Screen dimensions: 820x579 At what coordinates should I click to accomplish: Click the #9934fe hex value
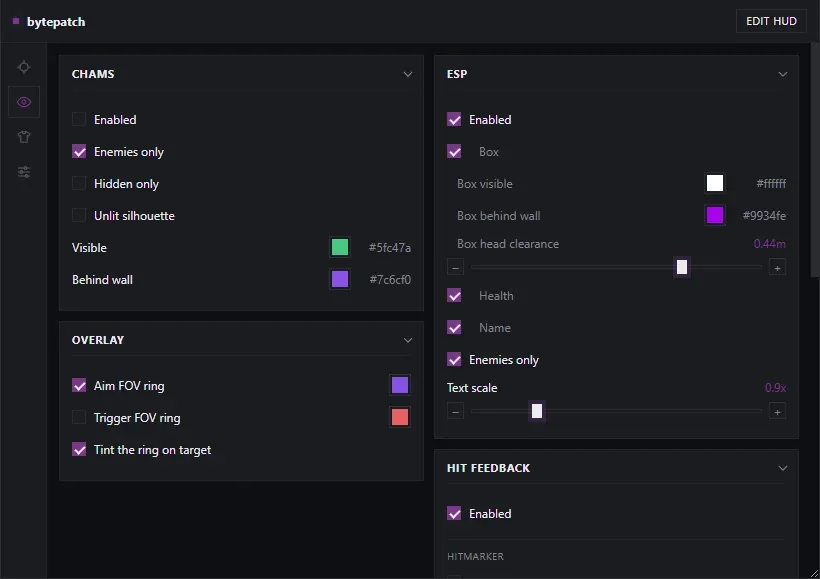(764, 215)
